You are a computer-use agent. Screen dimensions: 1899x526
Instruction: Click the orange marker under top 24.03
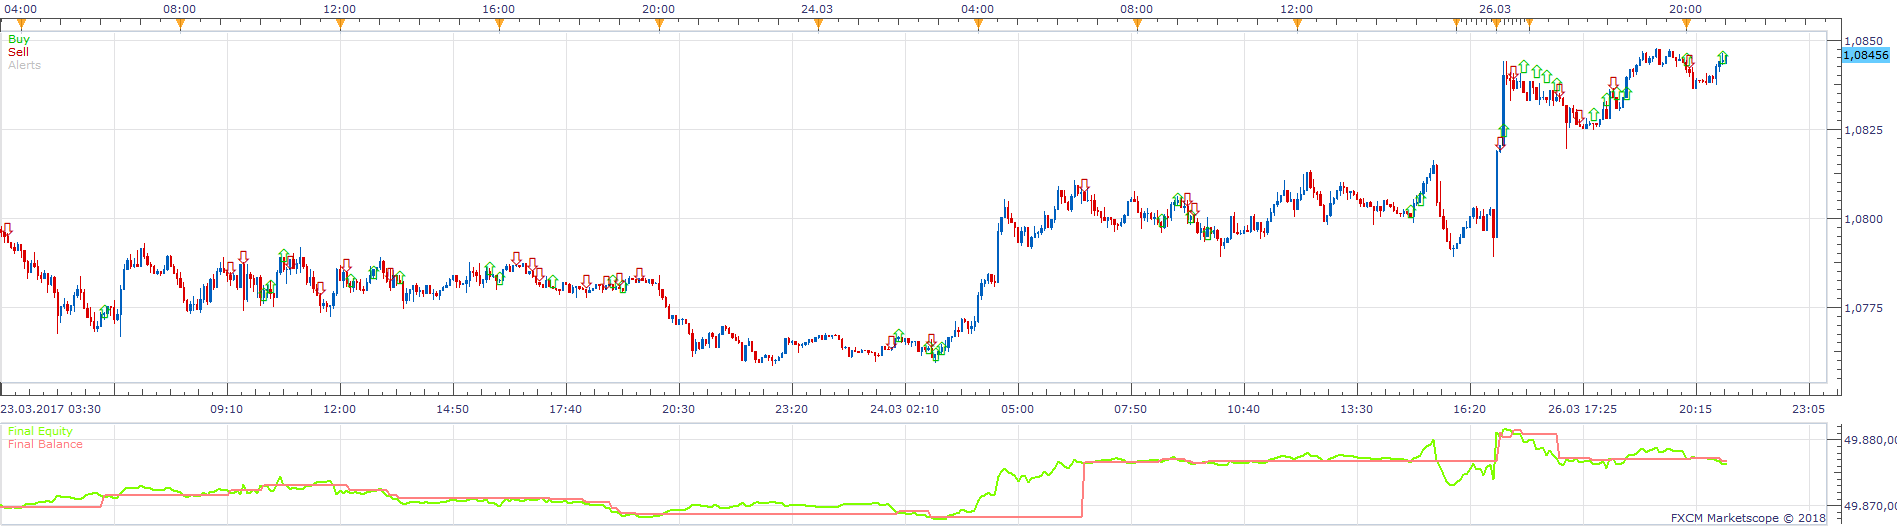(818, 25)
